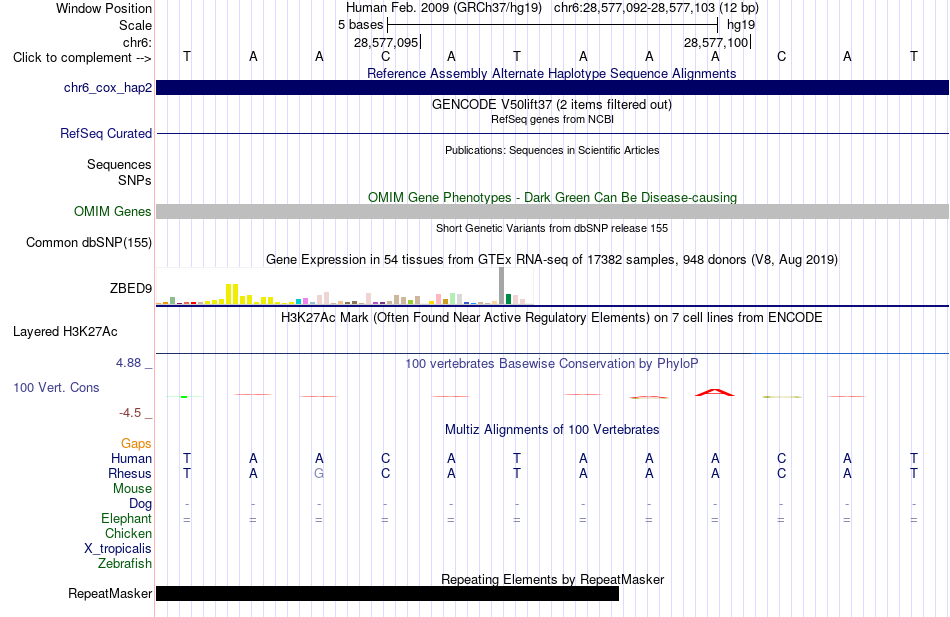
Task: Click the chr6_cox_hap2 track label
Action: [108, 88]
